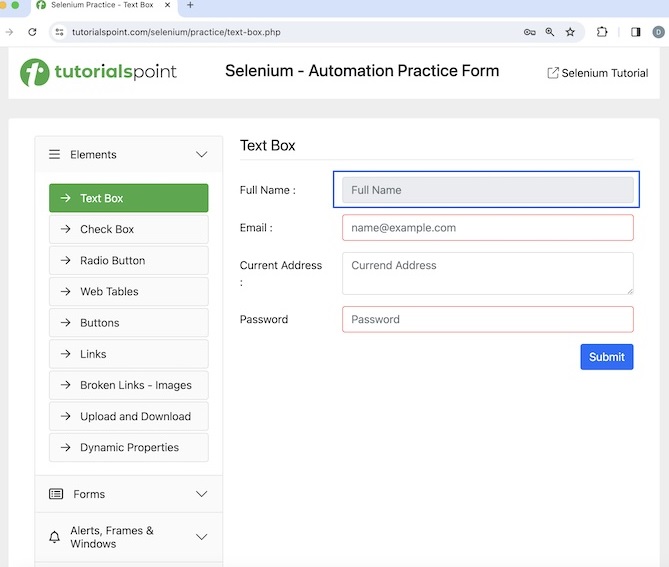Go to Web Tables menu item
Screen dimensions: 669x567
click(x=128, y=292)
